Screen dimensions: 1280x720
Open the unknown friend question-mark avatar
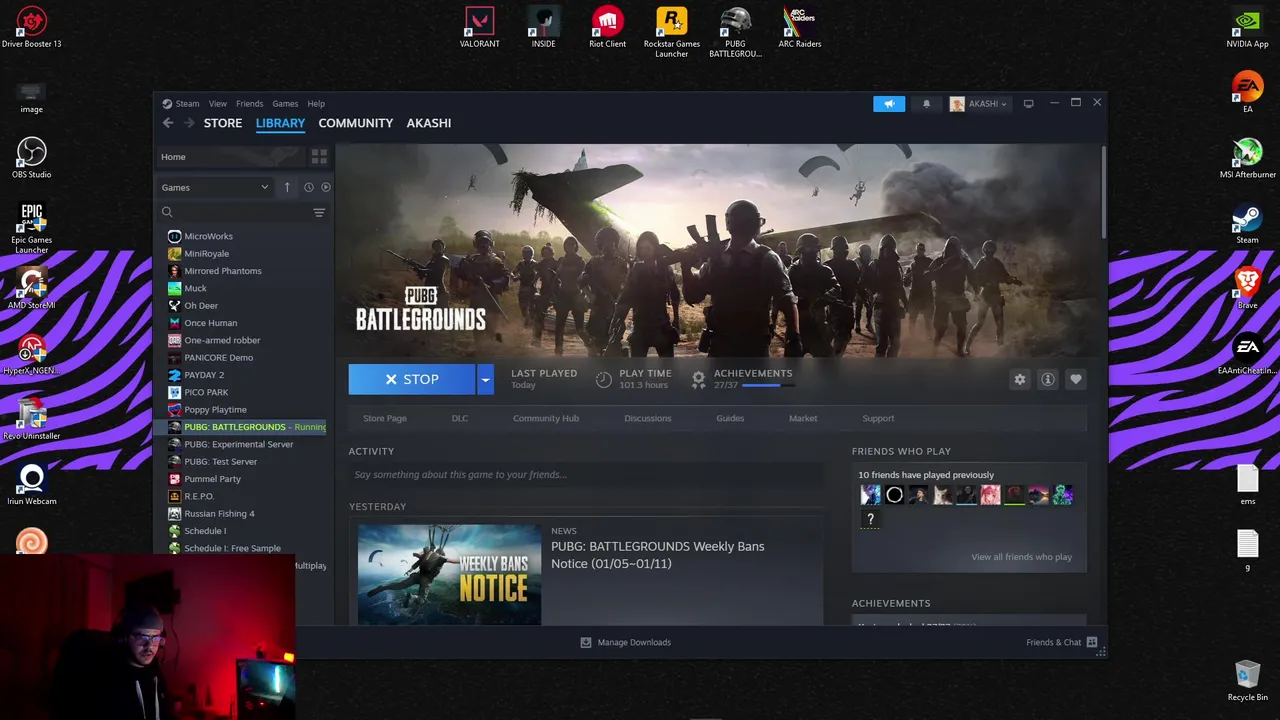(870, 519)
